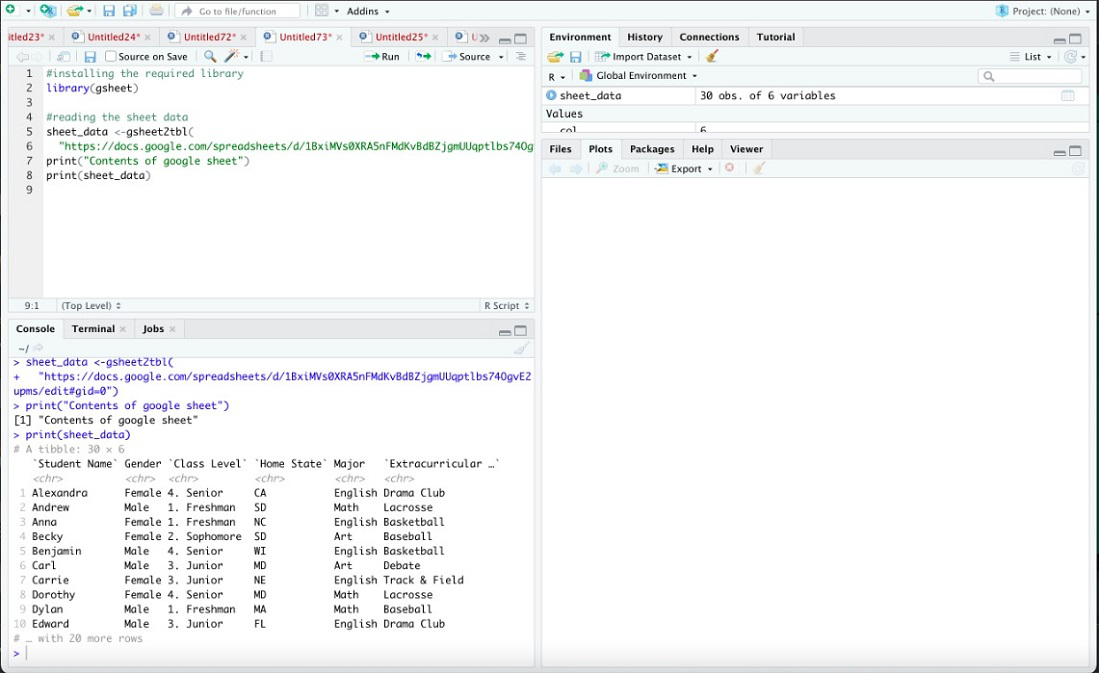The width and height of the screenshot is (1099, 673).
Task: Open the code tools magic wand
Action: (232, 57)
